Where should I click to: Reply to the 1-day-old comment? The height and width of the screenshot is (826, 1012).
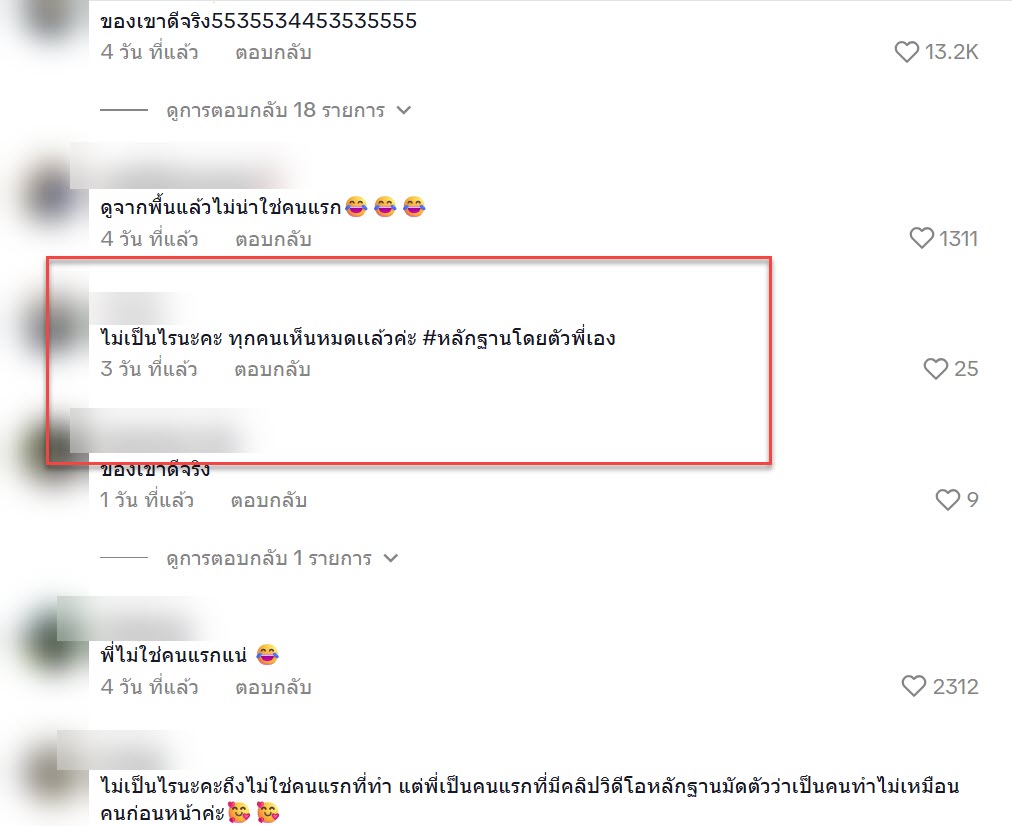(x=268, y=501)
